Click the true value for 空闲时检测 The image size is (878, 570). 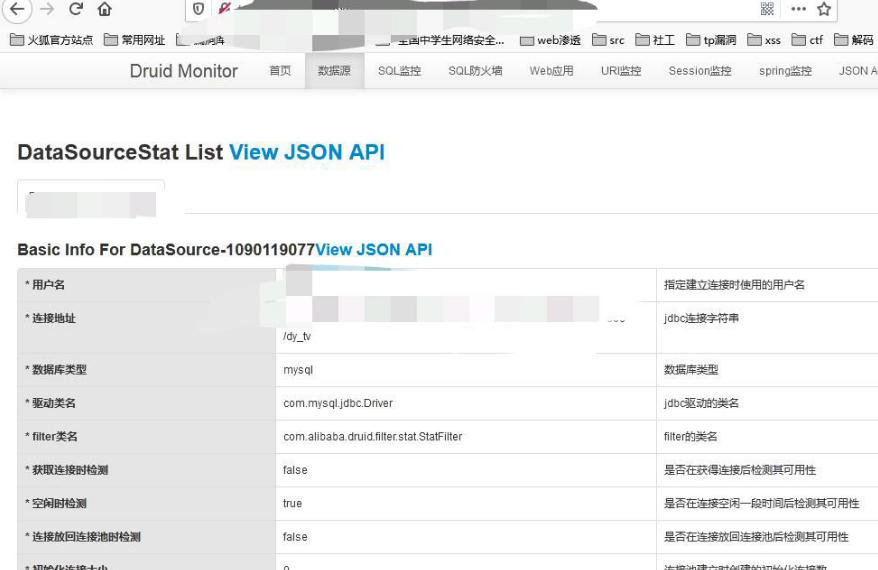(292, 503)
